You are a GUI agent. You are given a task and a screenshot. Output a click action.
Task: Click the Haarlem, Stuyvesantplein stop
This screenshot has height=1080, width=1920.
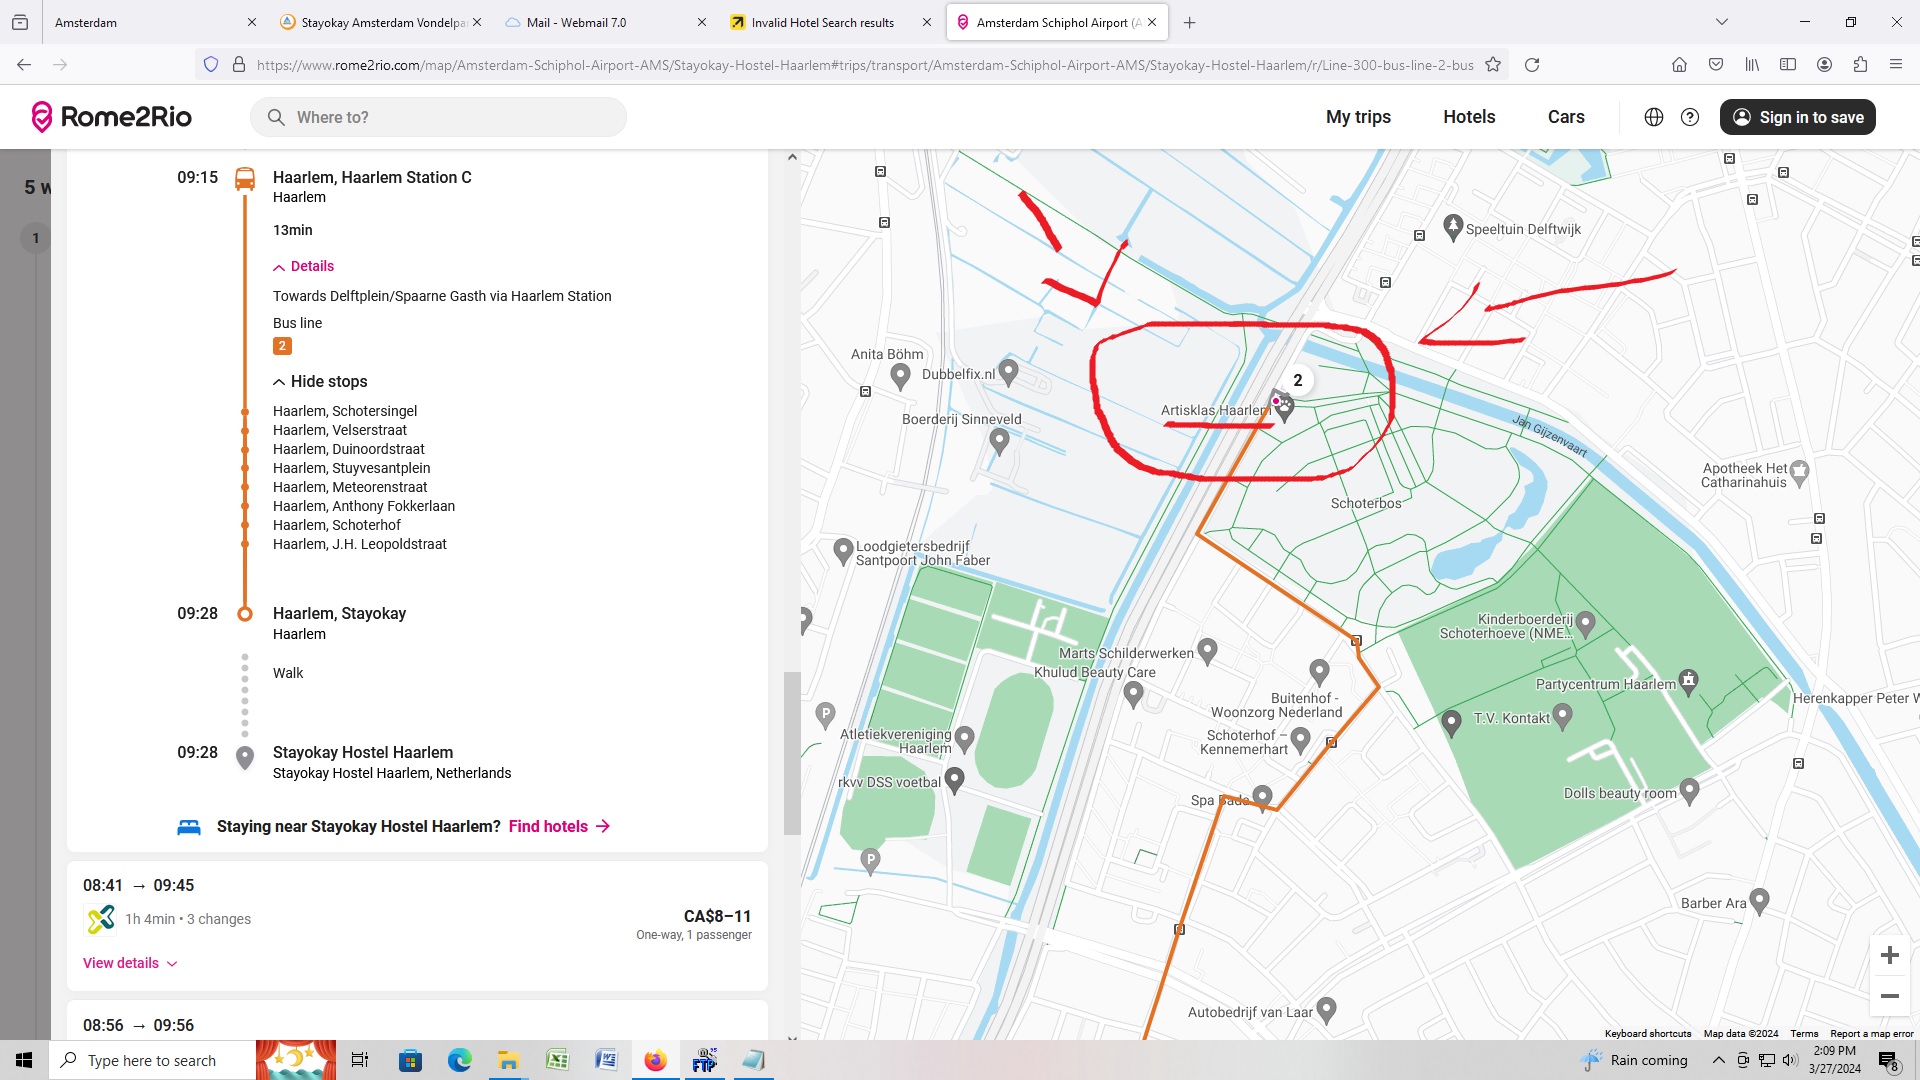pyautogui.click(x=351, y=468)
